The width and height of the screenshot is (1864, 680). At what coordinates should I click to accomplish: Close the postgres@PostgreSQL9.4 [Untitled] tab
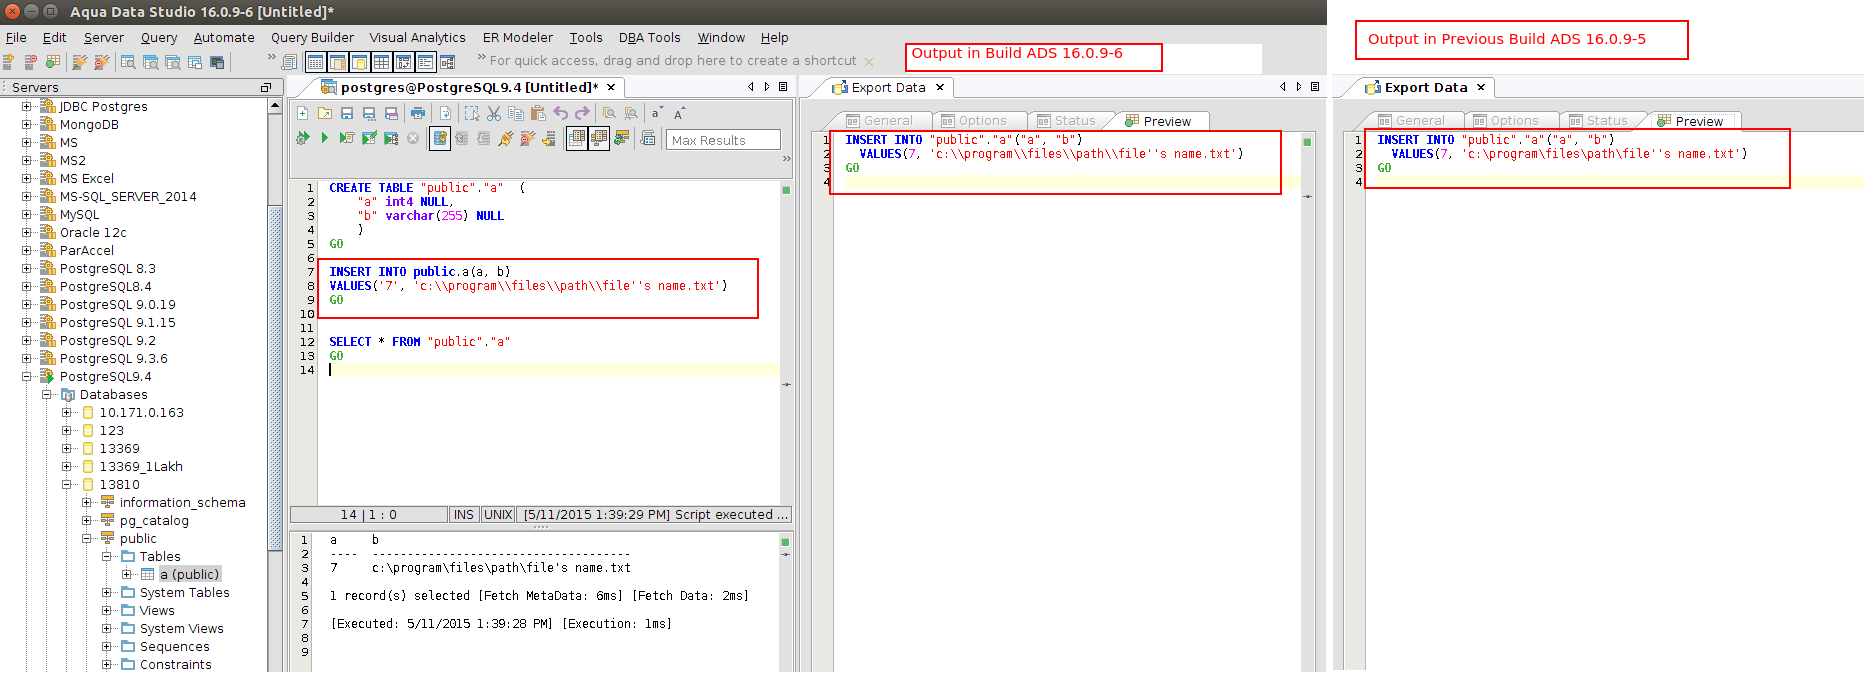pyautogui.click(x=611, y=87)
